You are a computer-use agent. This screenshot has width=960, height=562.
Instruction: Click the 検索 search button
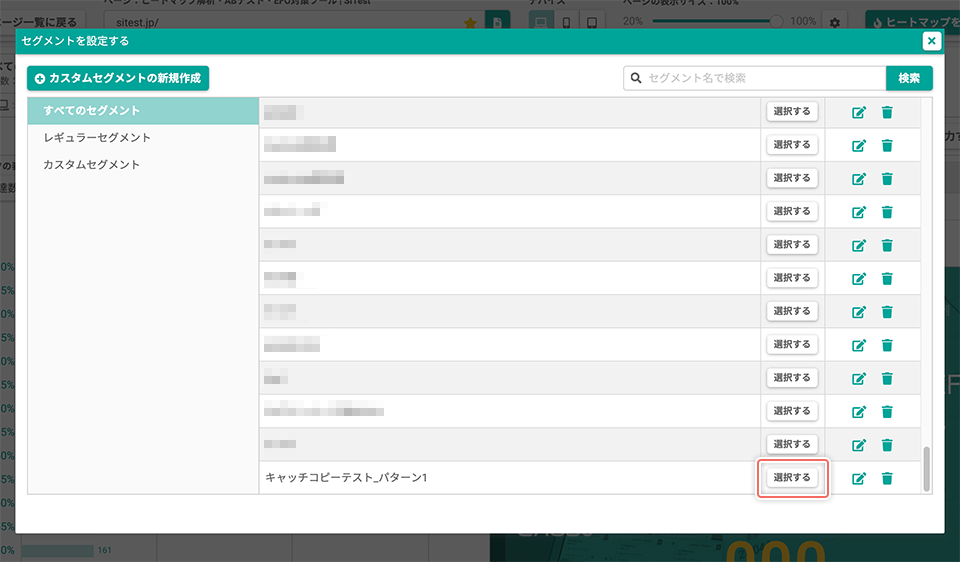click(x=909, y=78)
